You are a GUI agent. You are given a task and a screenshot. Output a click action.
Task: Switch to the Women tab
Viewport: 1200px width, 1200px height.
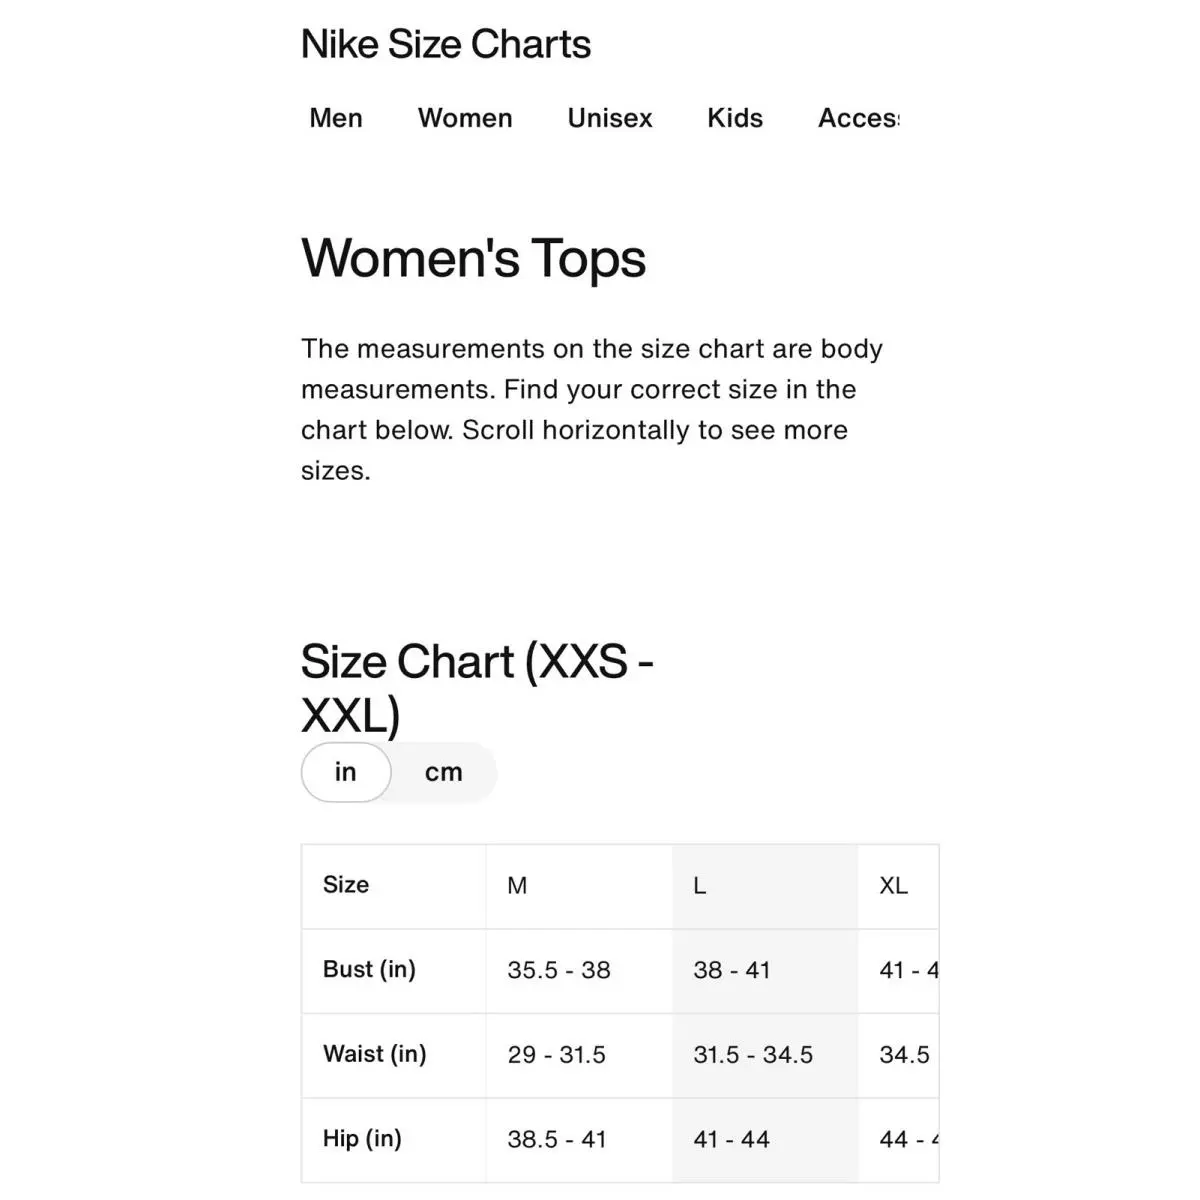coord(465,118)
